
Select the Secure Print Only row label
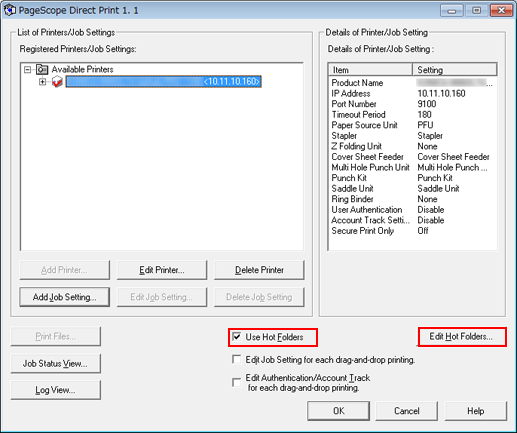coord(363,231)
